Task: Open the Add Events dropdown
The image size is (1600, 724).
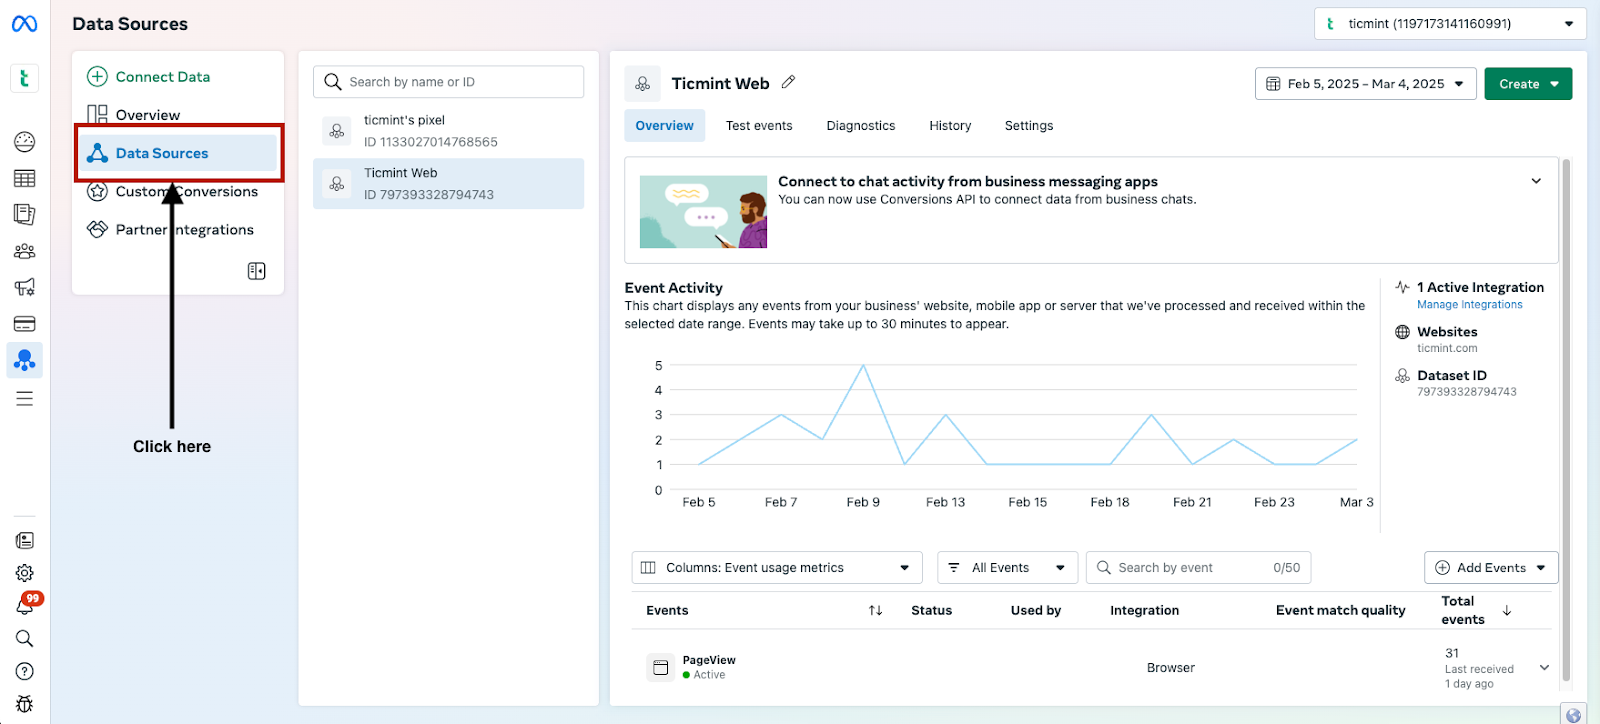Action: pos(1491,568)
